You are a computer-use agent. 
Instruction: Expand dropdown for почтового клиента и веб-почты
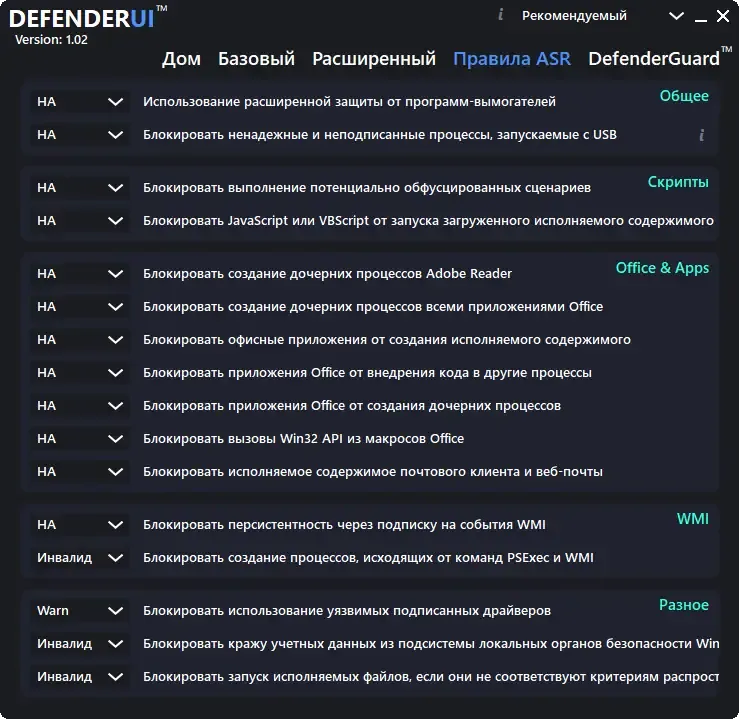[x=80, y=472]
